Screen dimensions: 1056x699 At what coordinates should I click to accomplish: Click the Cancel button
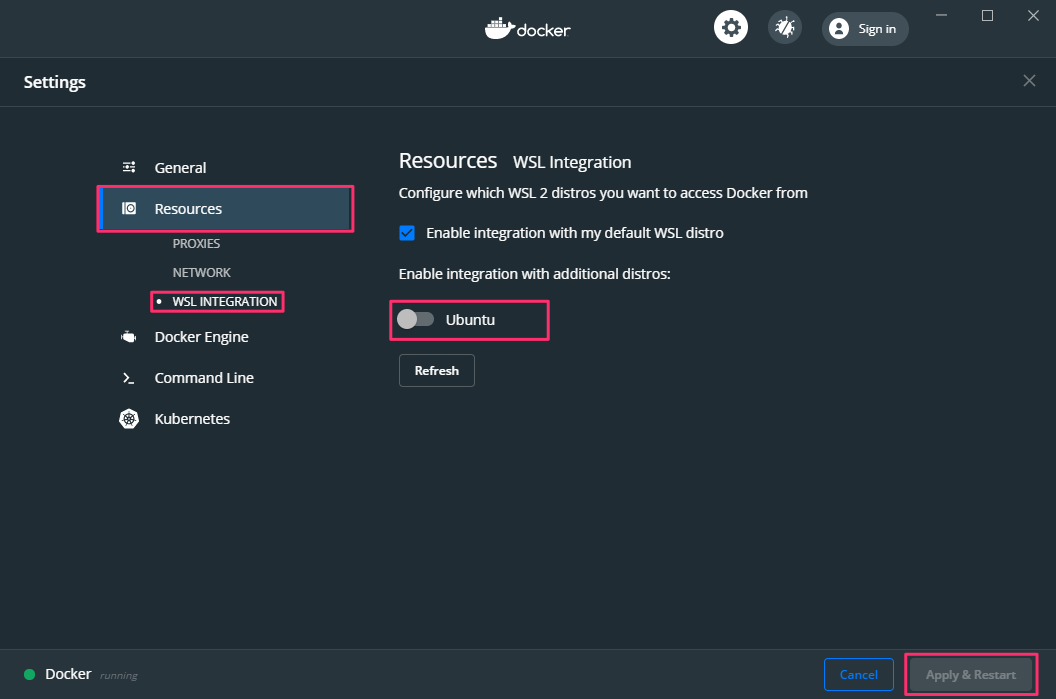click(858, 674)
